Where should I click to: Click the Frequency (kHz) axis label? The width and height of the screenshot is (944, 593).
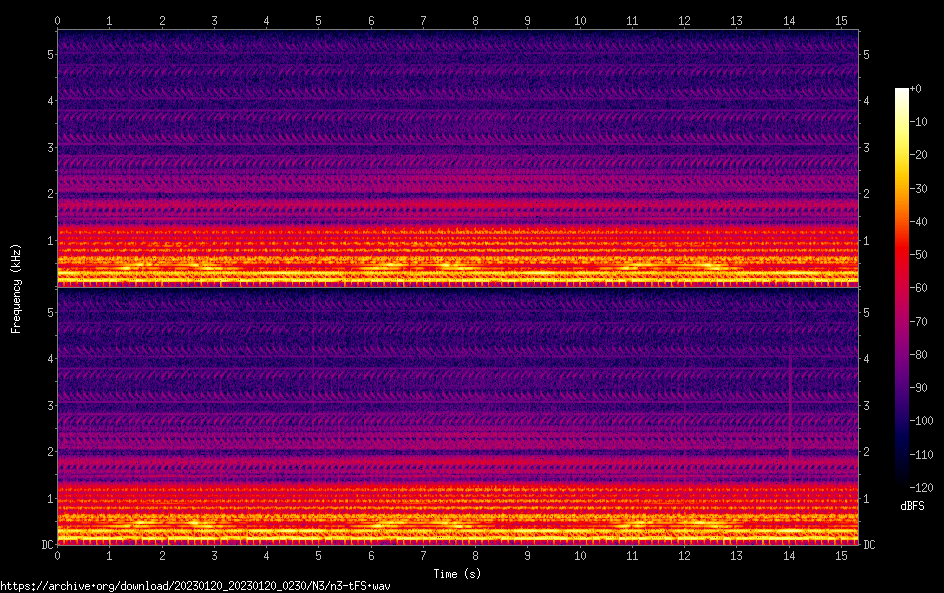point(16,287)
